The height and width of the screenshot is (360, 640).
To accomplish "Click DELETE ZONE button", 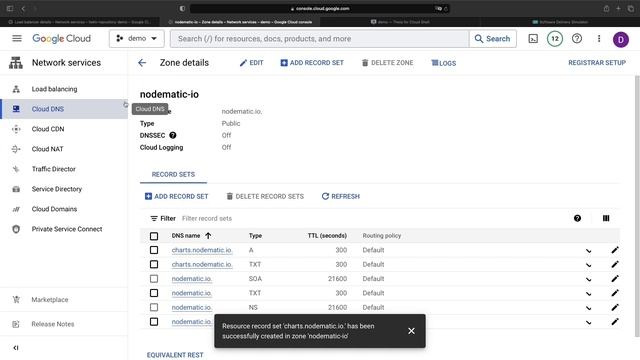I will coord(388,63).
